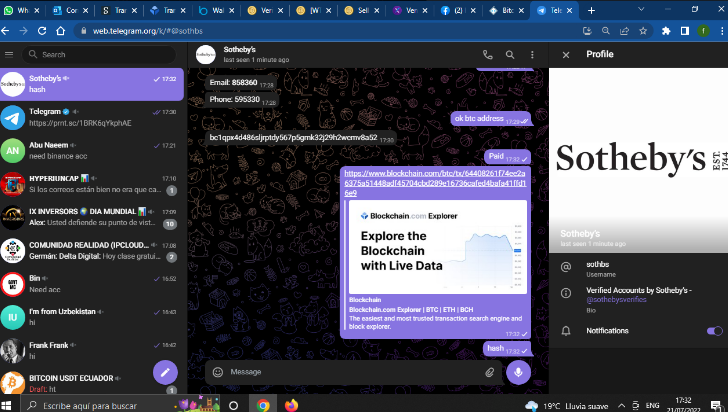Start a voice call with Sotheby's
Viewport: 728px width, 412px height.
coord(488,55)
